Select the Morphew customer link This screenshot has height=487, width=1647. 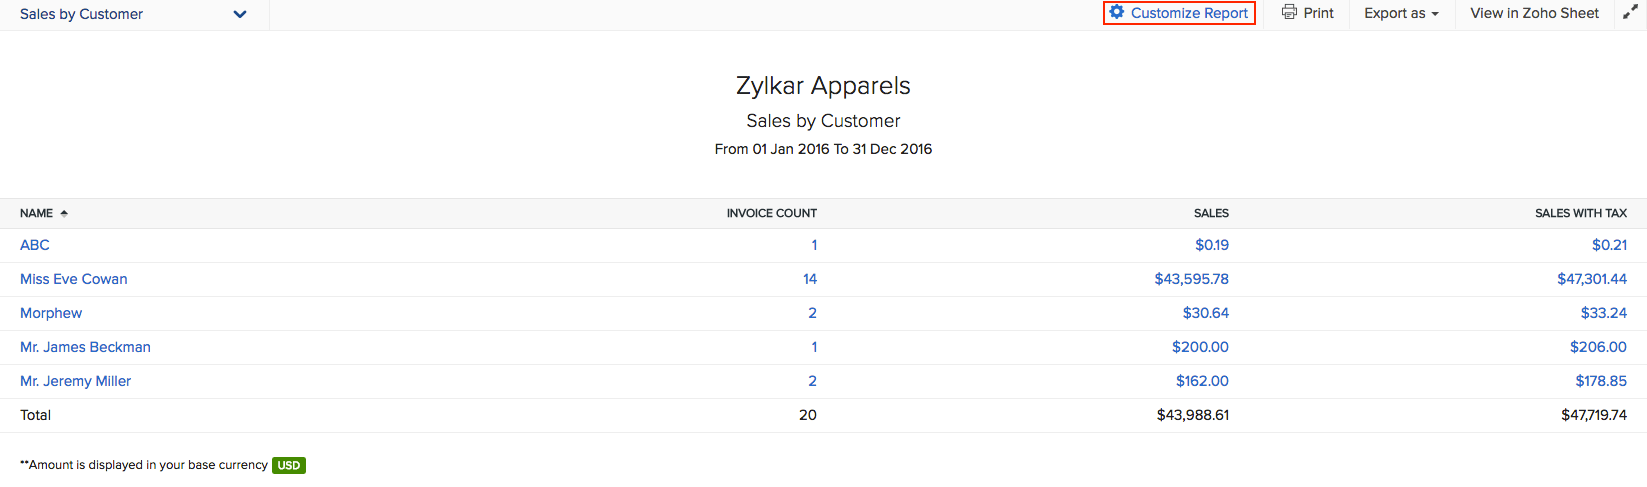[51, 313]
